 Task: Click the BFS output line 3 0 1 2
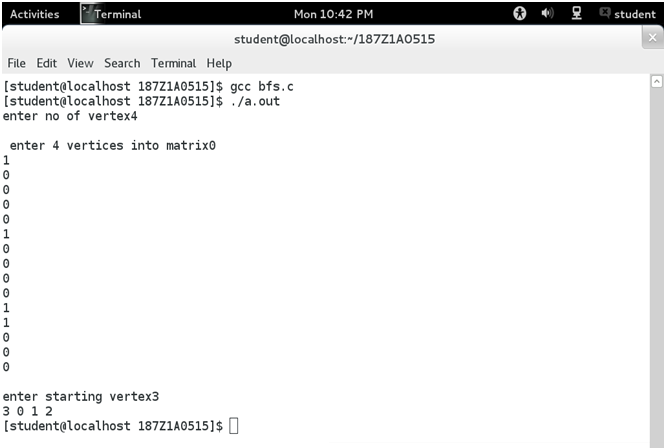click(28, 411)
